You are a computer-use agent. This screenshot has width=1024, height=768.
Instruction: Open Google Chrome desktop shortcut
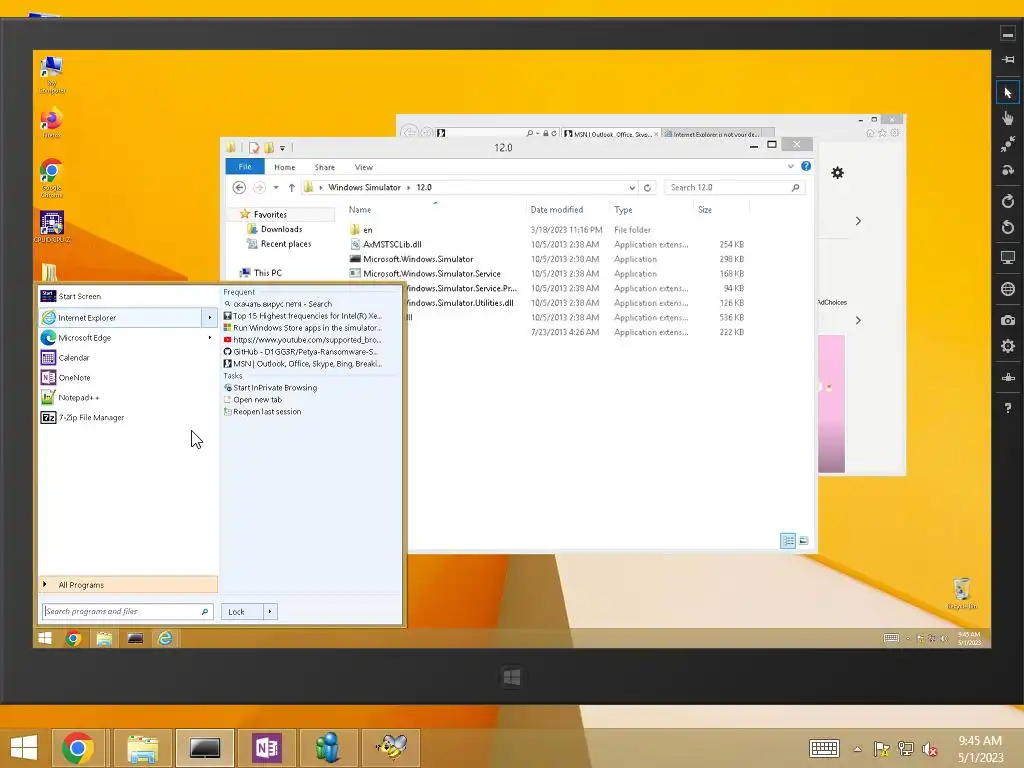[x=51, y=178]
